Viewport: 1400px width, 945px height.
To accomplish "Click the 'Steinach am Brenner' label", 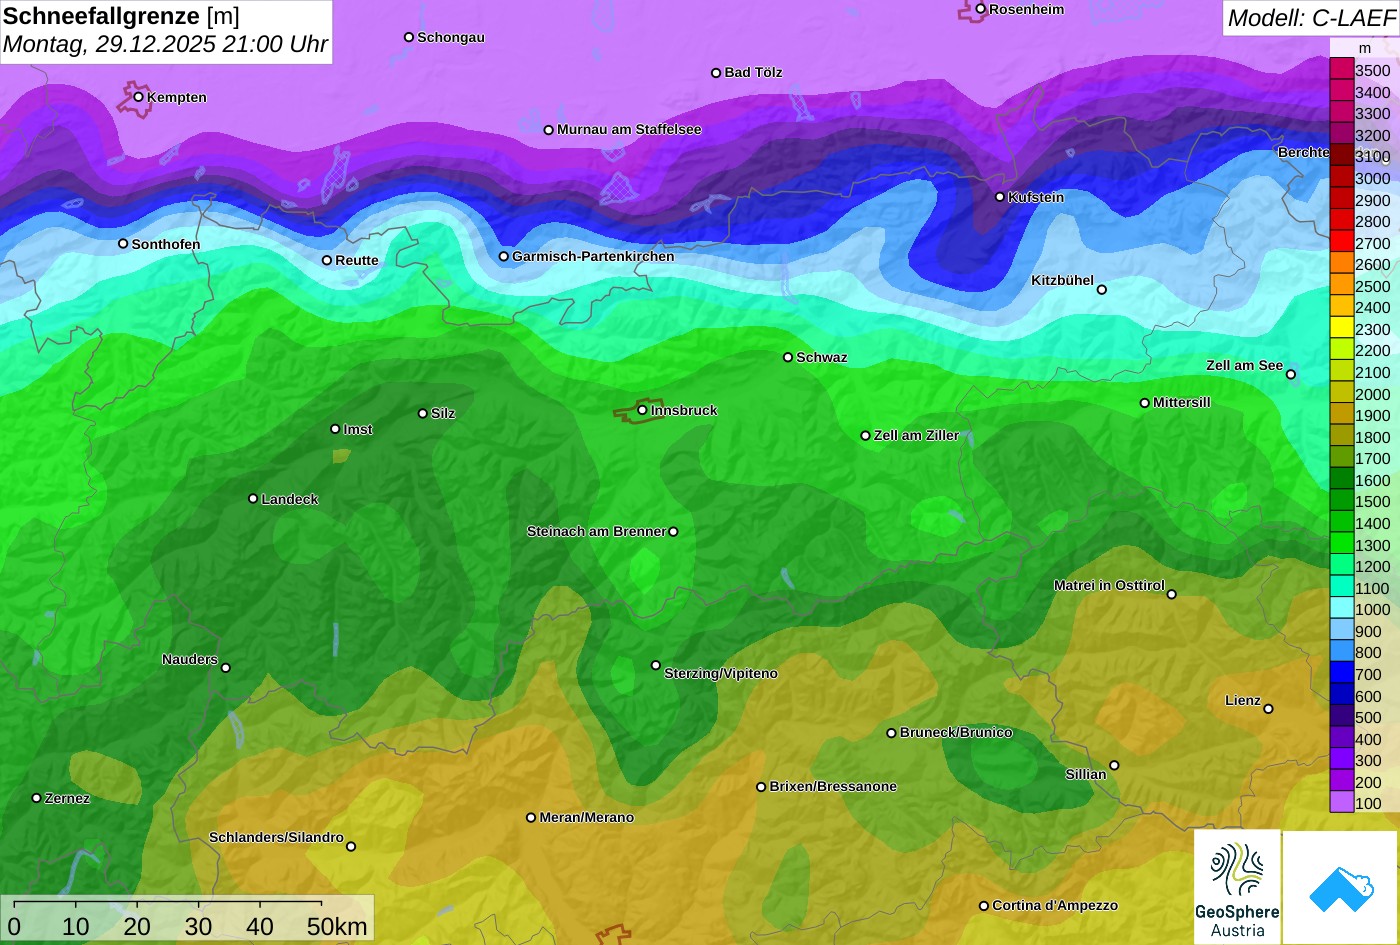I will 596,531.
